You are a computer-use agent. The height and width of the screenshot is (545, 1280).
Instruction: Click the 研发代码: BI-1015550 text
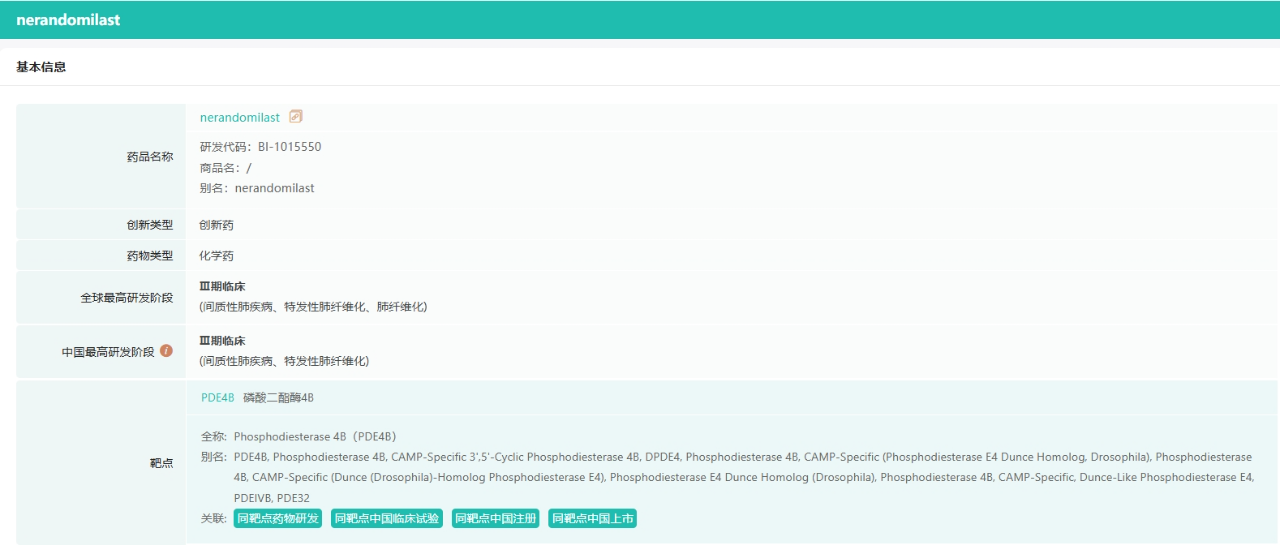tap(260, 147)
